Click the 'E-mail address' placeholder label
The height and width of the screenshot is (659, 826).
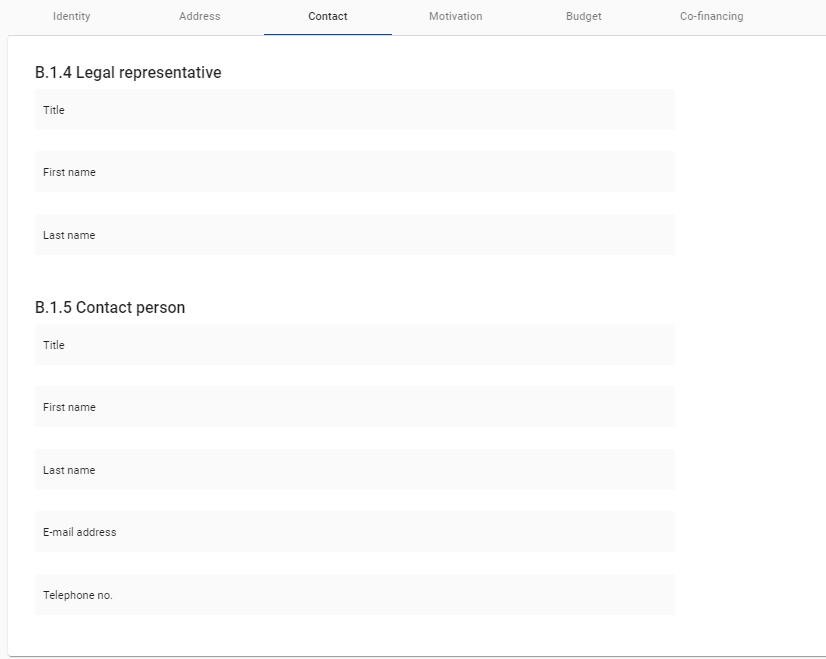point(80,533)
